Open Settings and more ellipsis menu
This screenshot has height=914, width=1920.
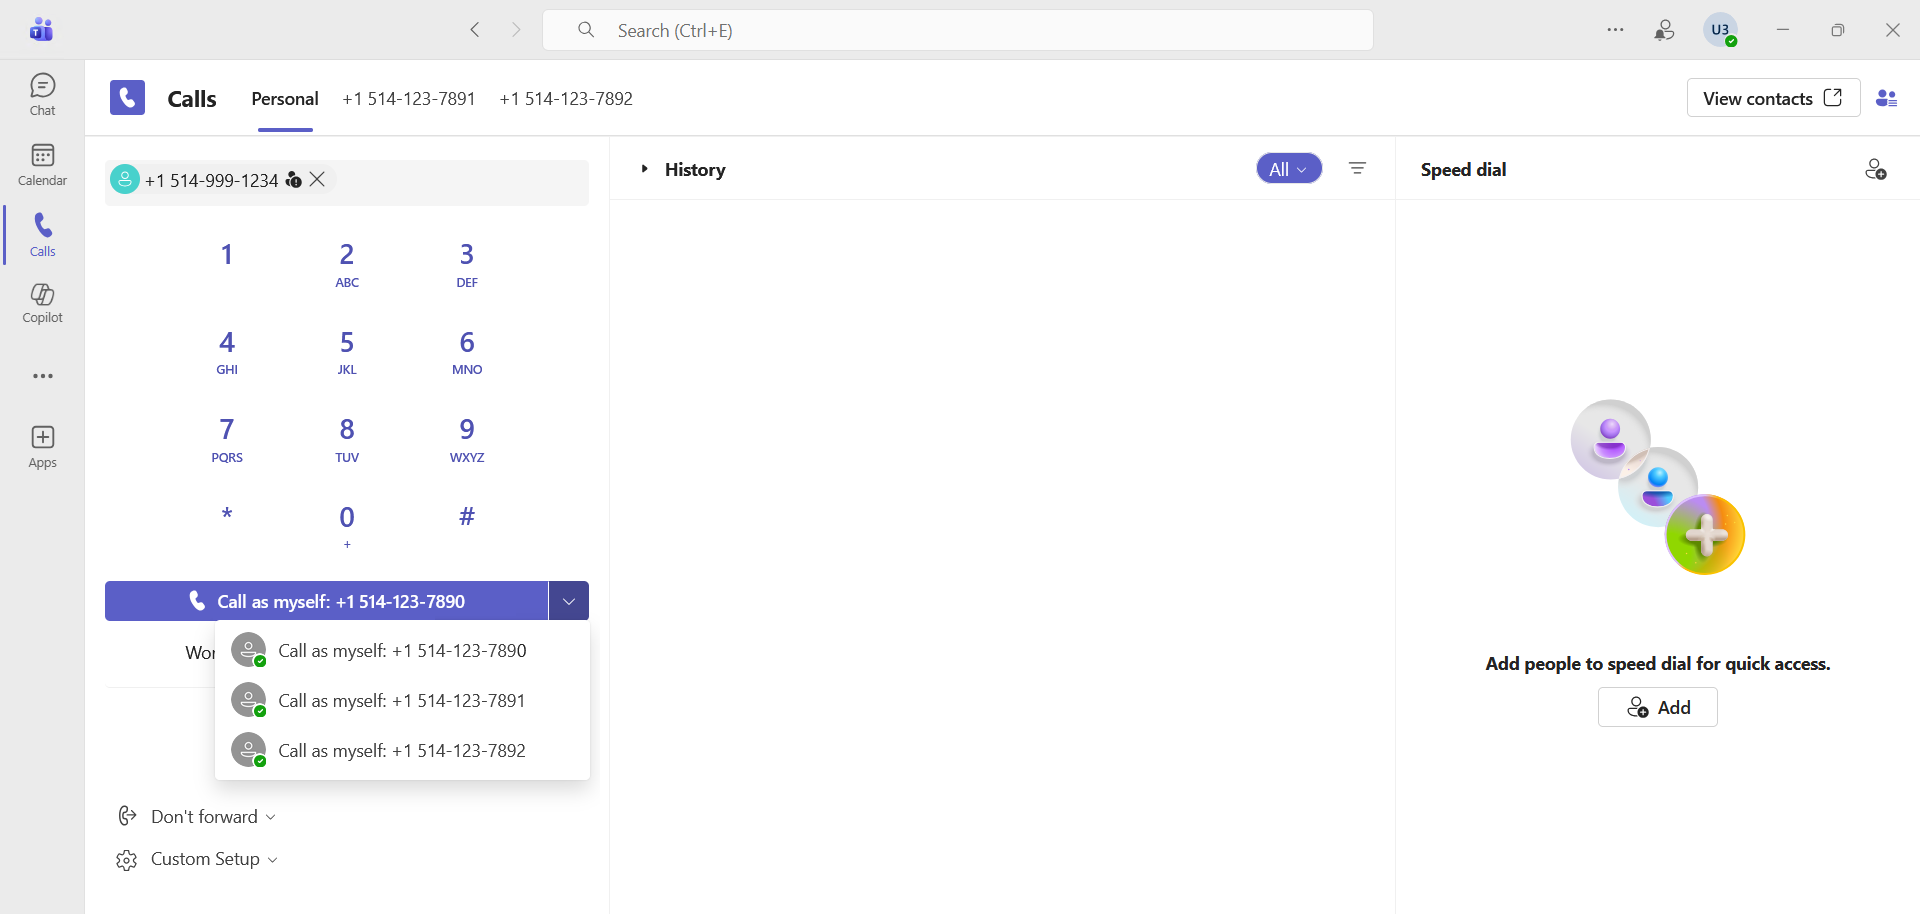(1615, 30)
